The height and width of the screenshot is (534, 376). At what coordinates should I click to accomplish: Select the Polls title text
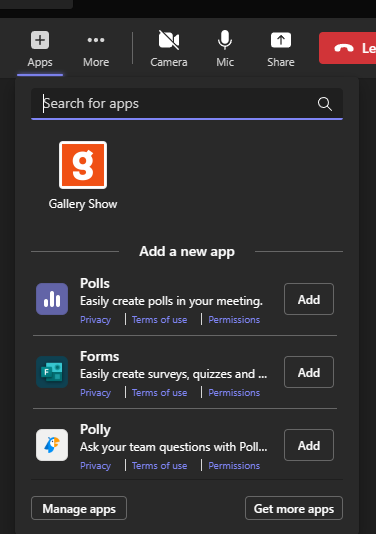click(95, 283)
